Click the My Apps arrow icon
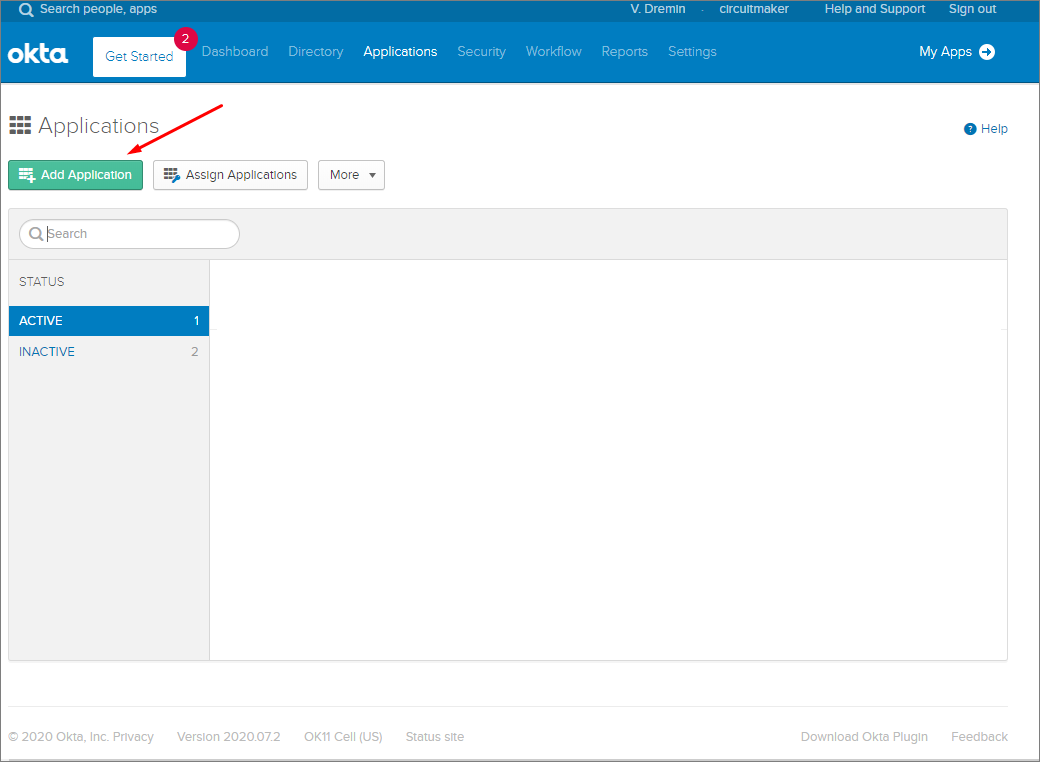1040x762 pixels. [987, 52]
